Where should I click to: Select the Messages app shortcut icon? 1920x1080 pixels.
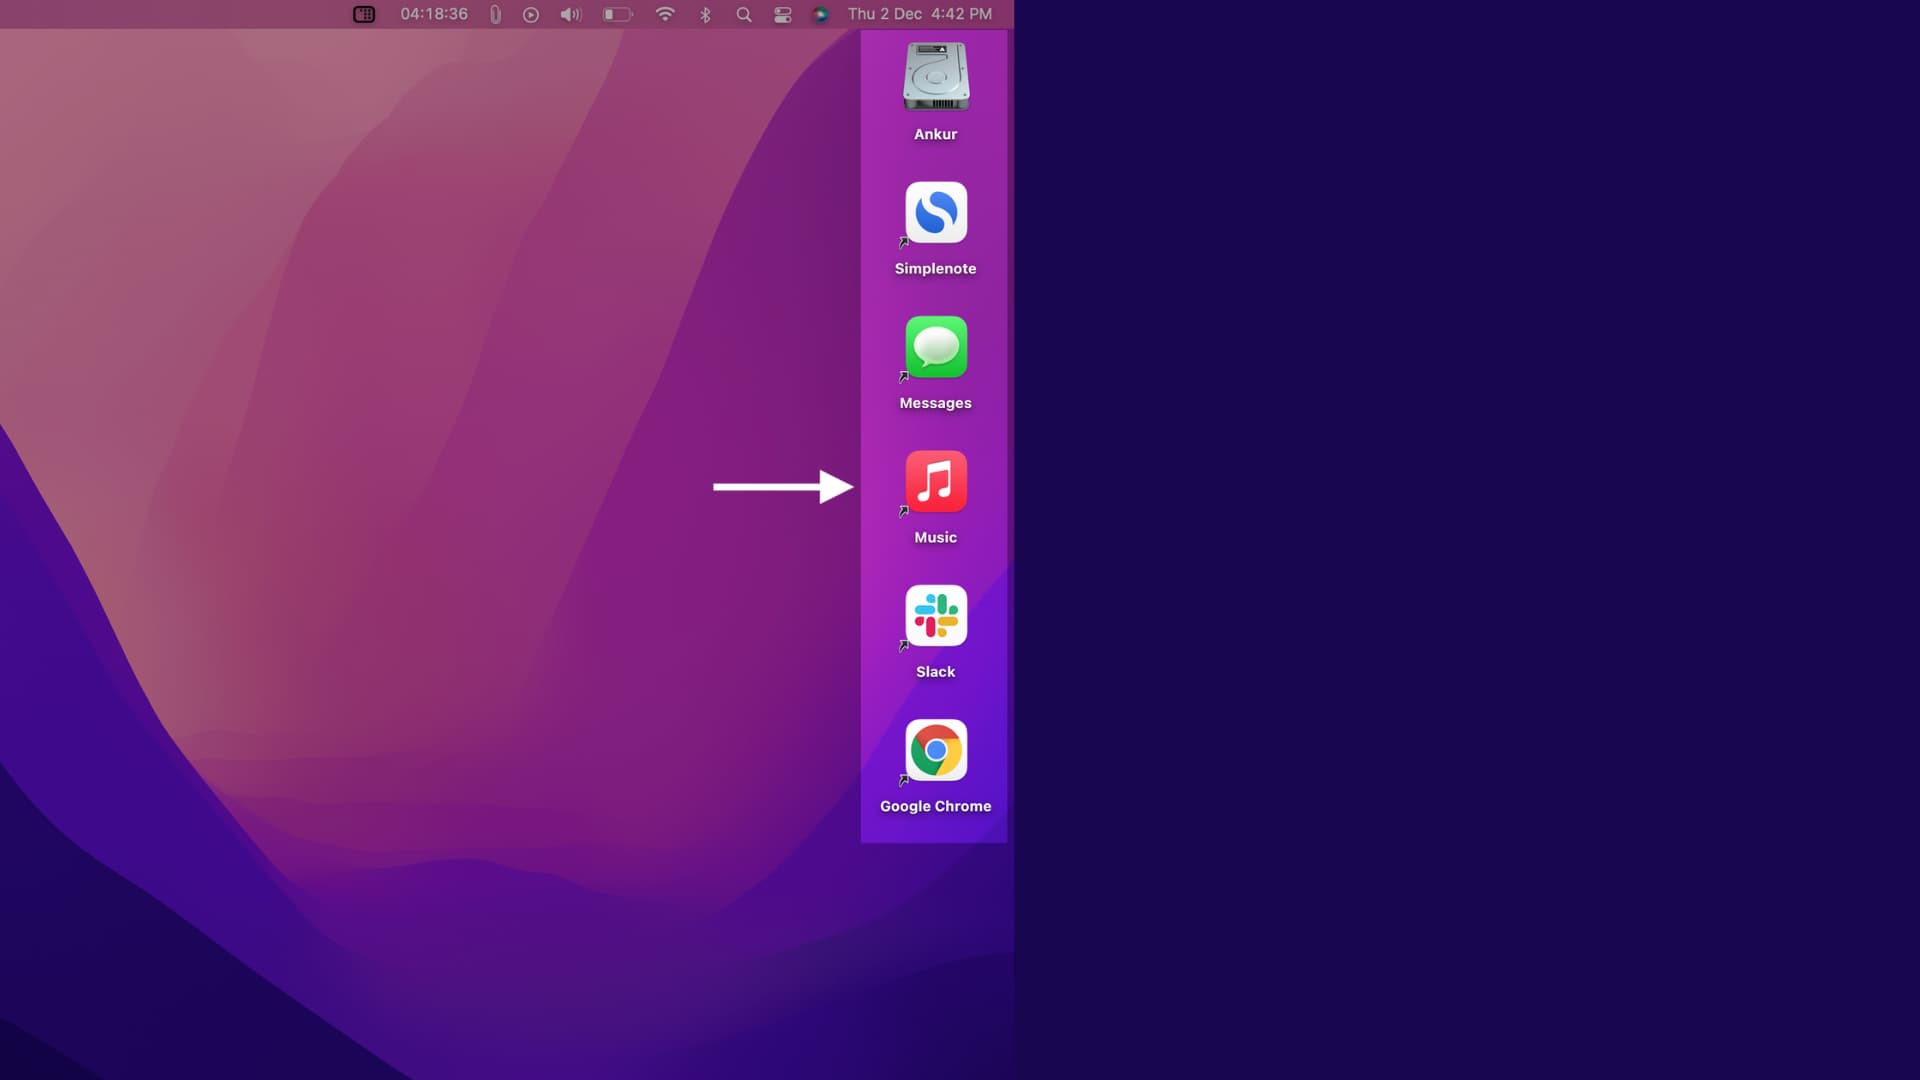(x=936, y=347)
